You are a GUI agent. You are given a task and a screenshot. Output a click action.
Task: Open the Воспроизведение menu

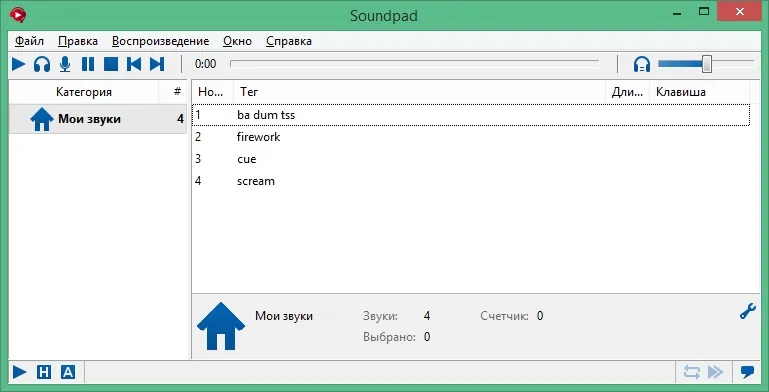coord(160,41)
